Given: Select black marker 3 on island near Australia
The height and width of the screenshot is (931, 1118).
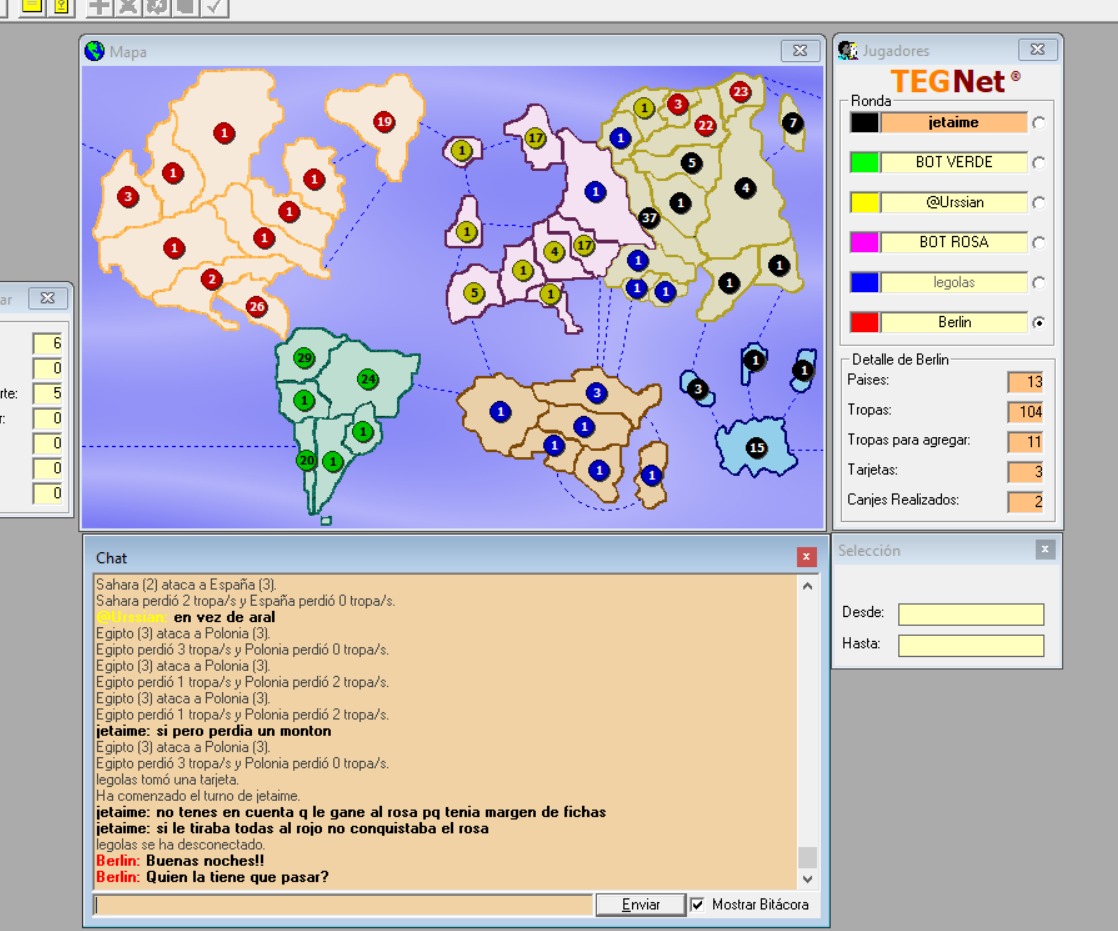Looking at the screenshot, I should [x=697, y=389].
